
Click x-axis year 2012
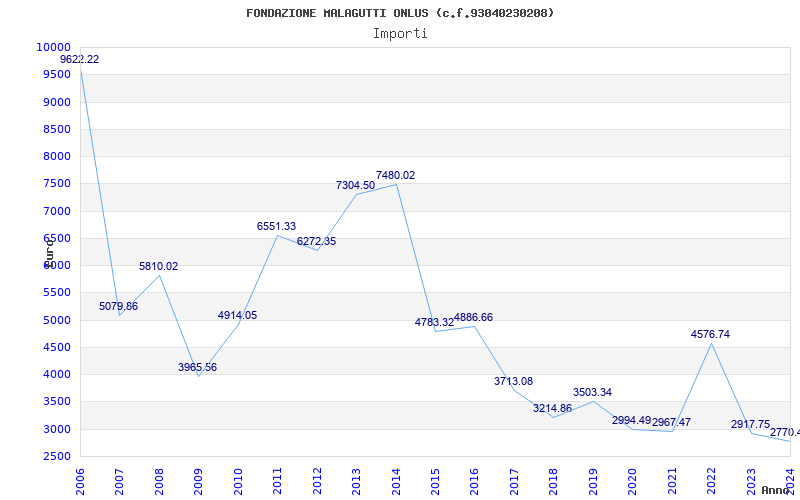coord(317,482)
